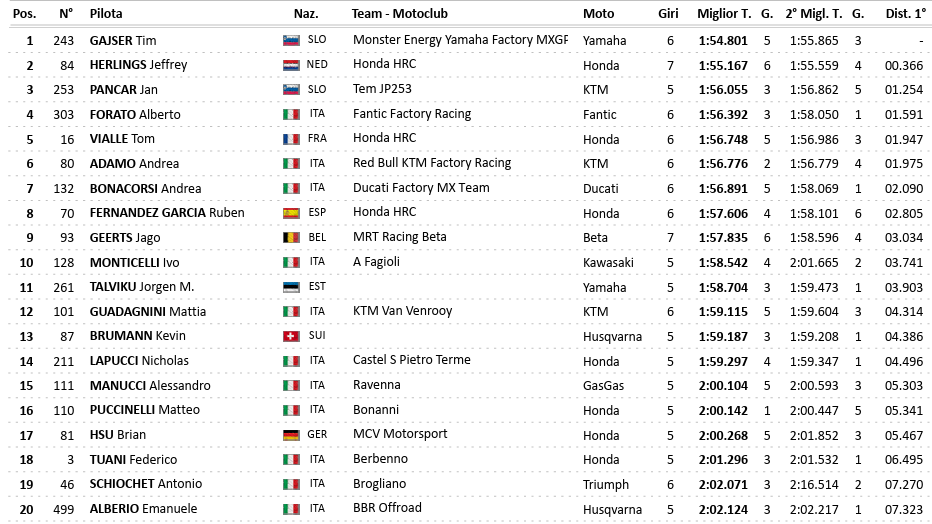Select rider HERLINGS Jeffrey
The image size is (932, 524).
[138, 65]
